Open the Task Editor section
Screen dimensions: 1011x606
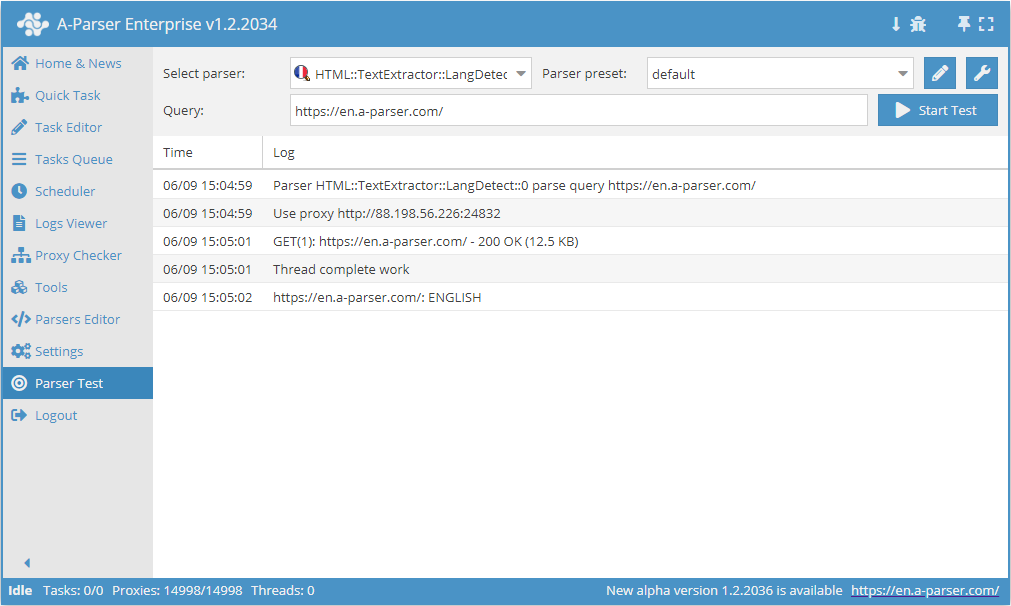tap(68, 127)
